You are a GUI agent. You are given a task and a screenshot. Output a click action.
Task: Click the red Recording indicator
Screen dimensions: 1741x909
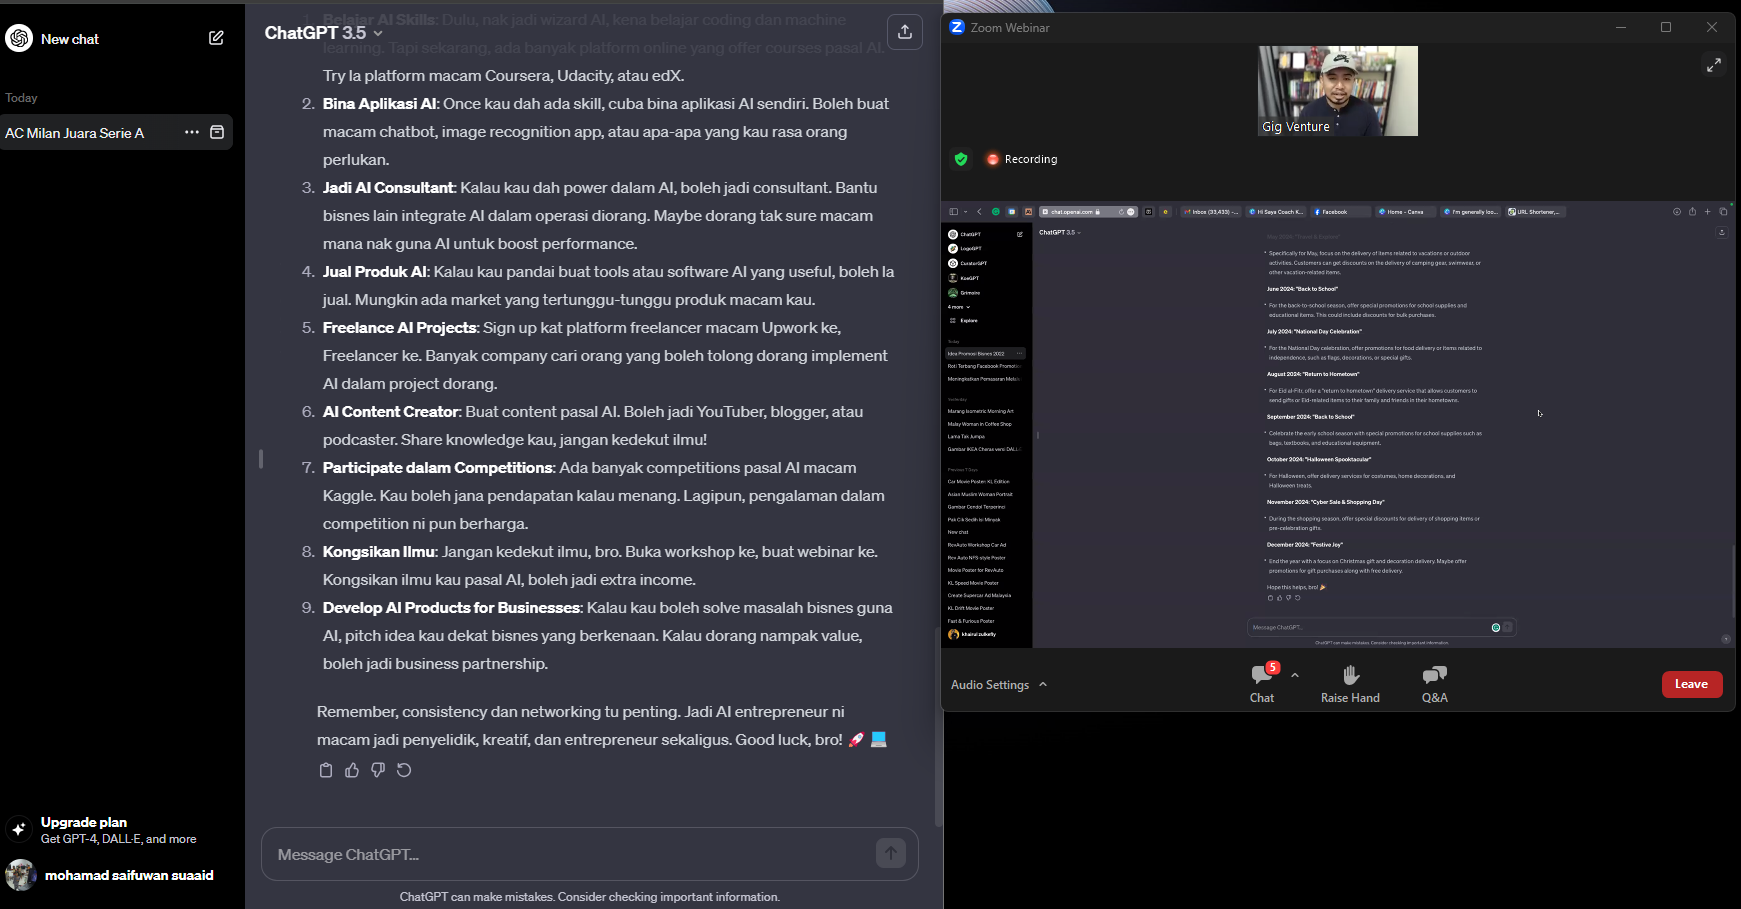point(1021,159)
